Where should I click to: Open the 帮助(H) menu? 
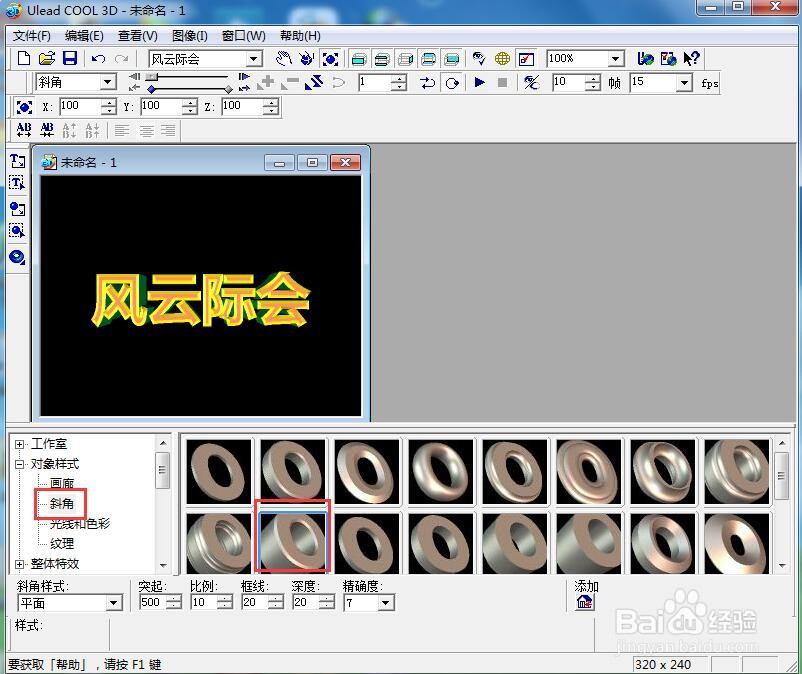coord(300,36)
